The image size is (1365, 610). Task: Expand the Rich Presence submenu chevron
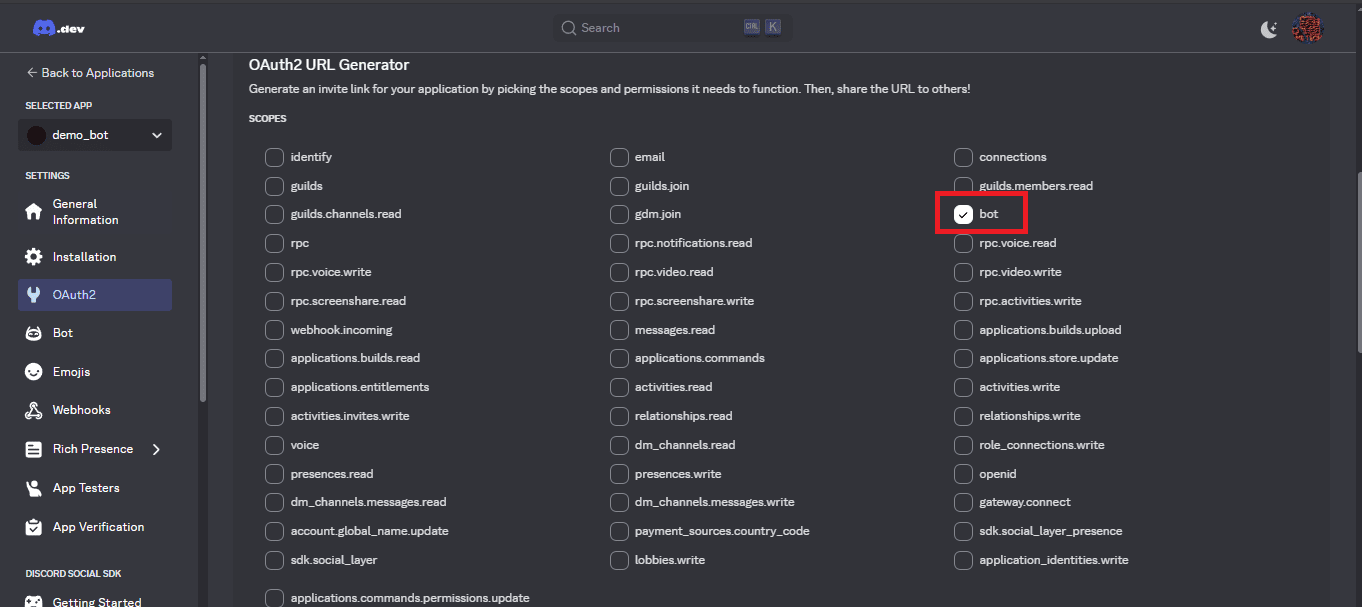click(x=156, y=449)
